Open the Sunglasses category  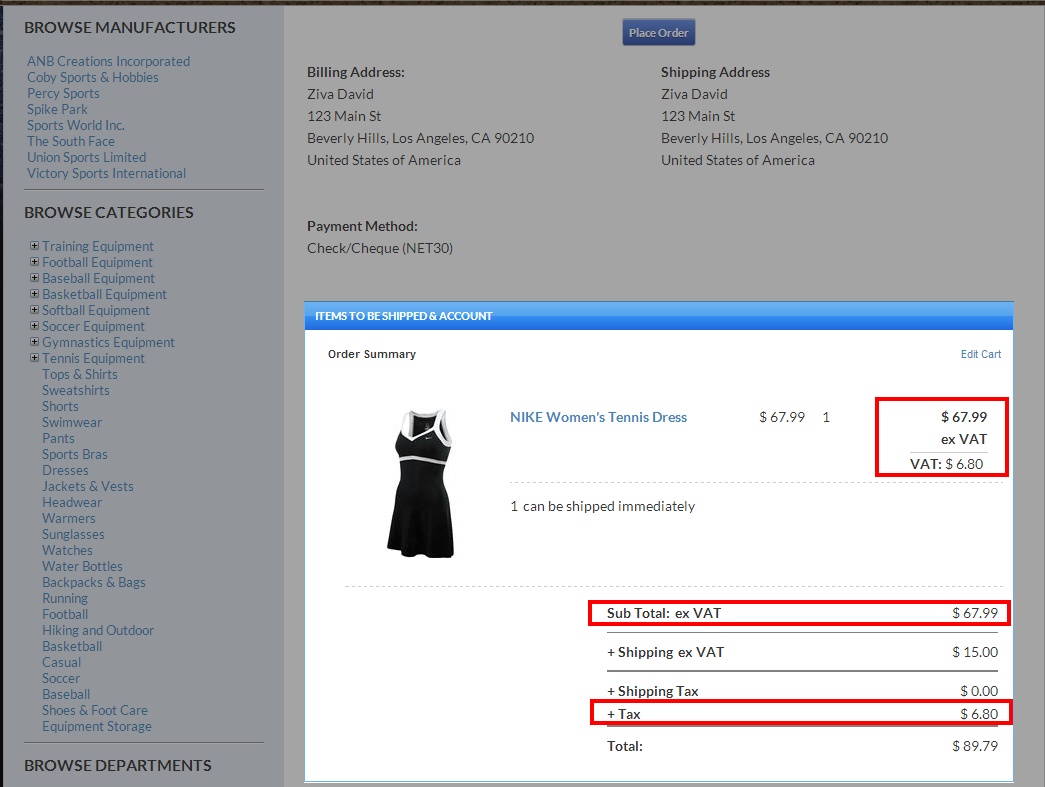point(73,534)
